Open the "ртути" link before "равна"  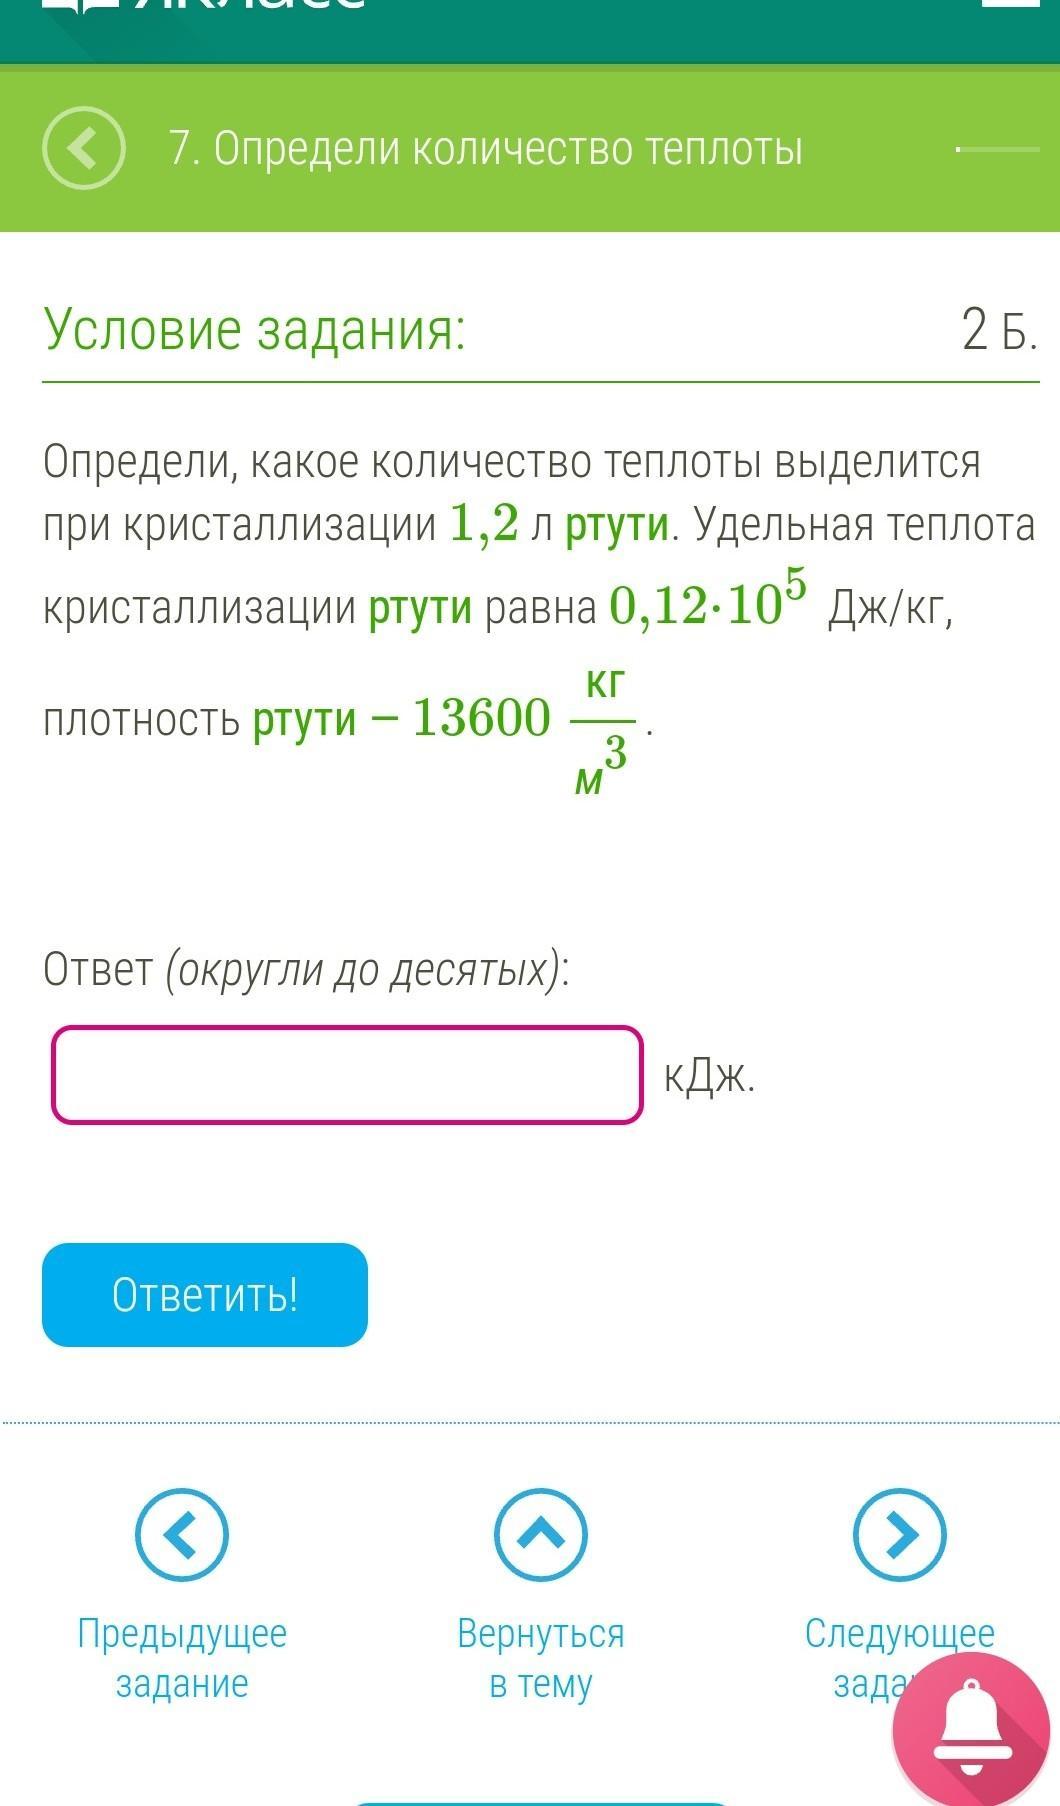[420, 607]
